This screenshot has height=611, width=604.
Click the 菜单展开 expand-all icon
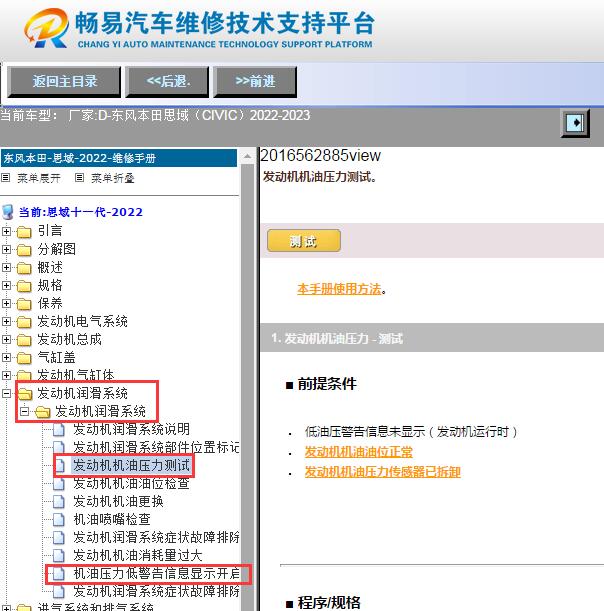pyautogui.click(x=5, y=178)
